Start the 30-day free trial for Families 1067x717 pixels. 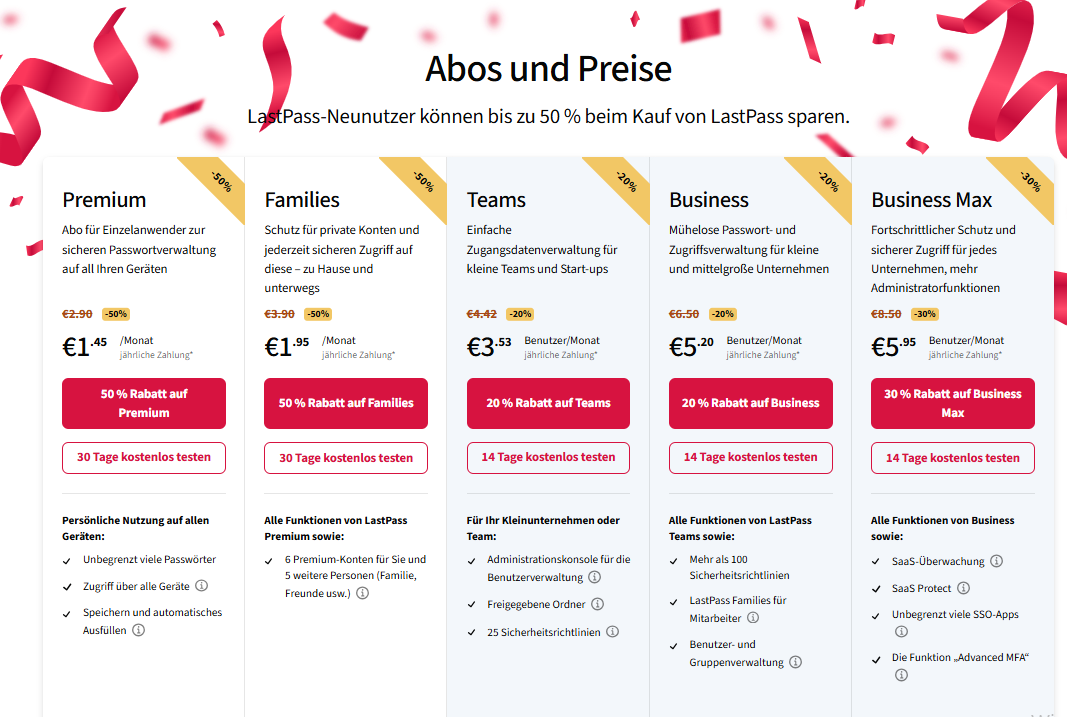point(345,457)
